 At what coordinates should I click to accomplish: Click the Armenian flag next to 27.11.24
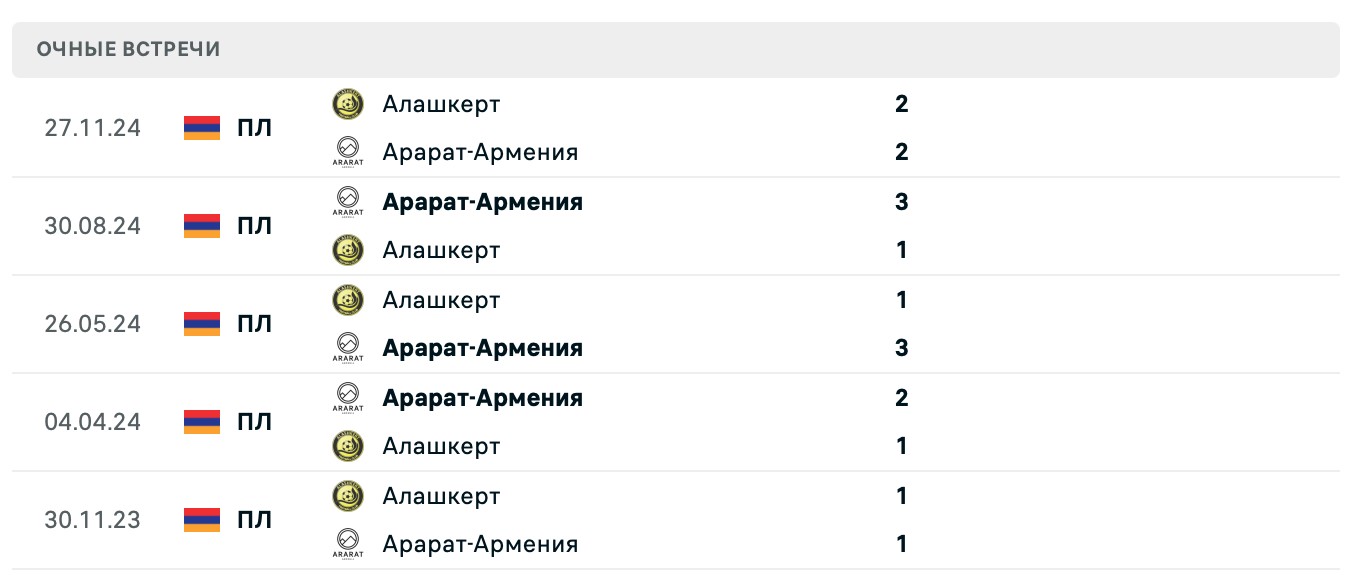[202, 127]
